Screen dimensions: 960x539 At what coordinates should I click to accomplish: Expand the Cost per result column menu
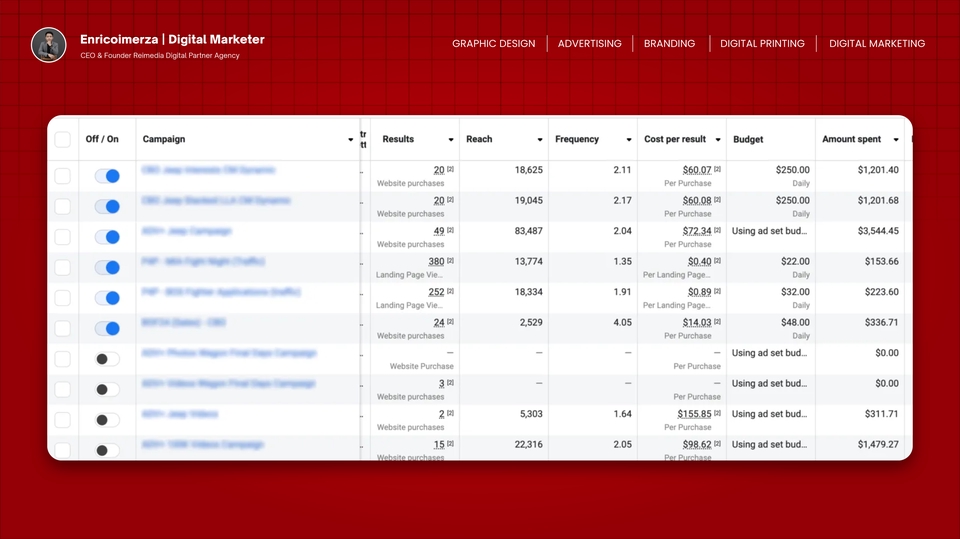tap(718, 140)
